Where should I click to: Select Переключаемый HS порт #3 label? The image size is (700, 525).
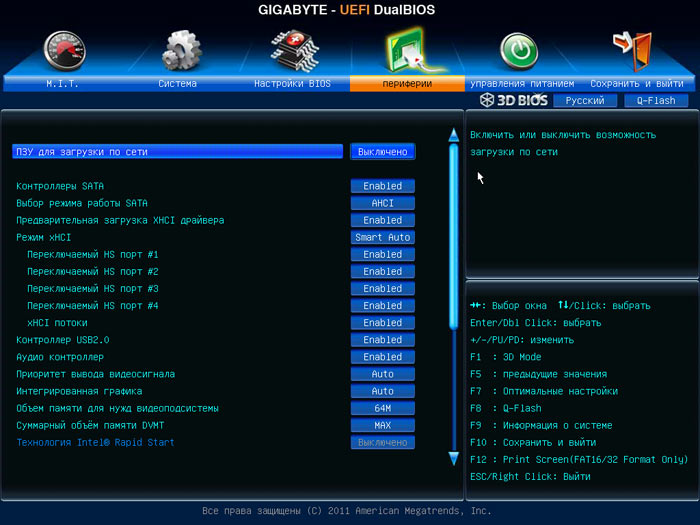tap(92, 289)
